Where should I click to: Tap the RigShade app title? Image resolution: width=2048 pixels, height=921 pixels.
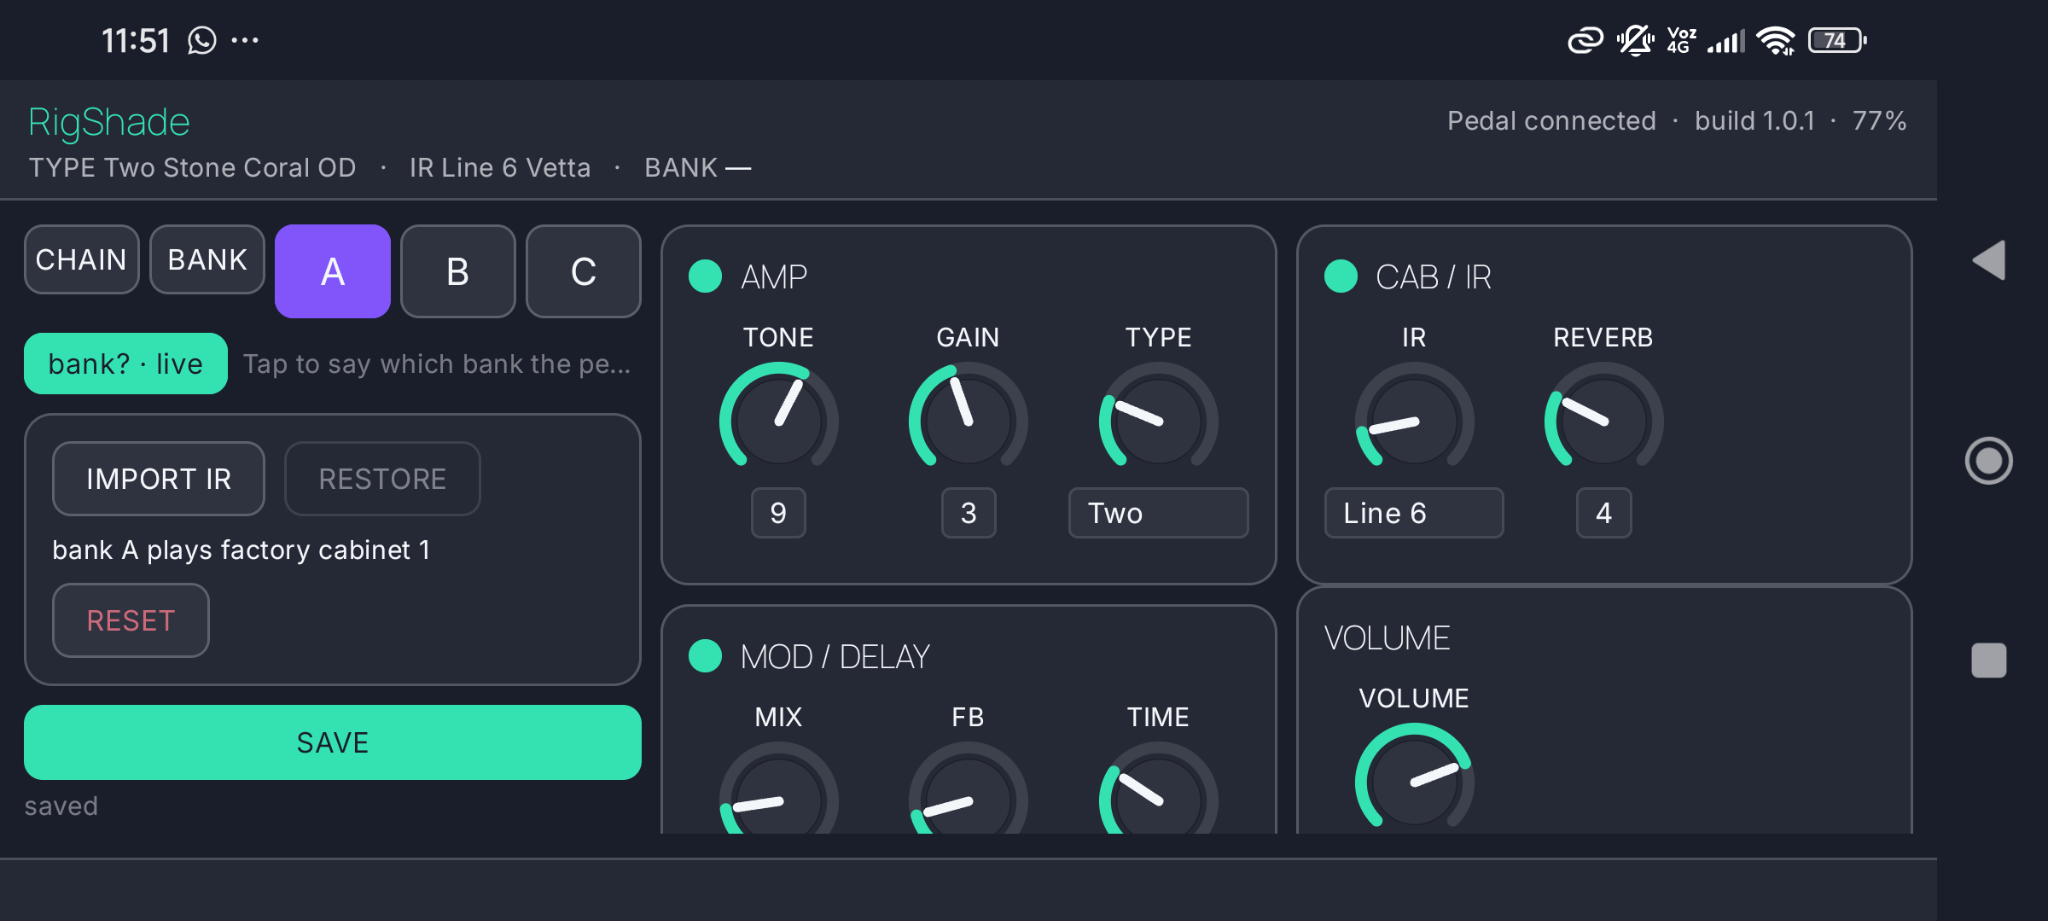click(109, 122)
